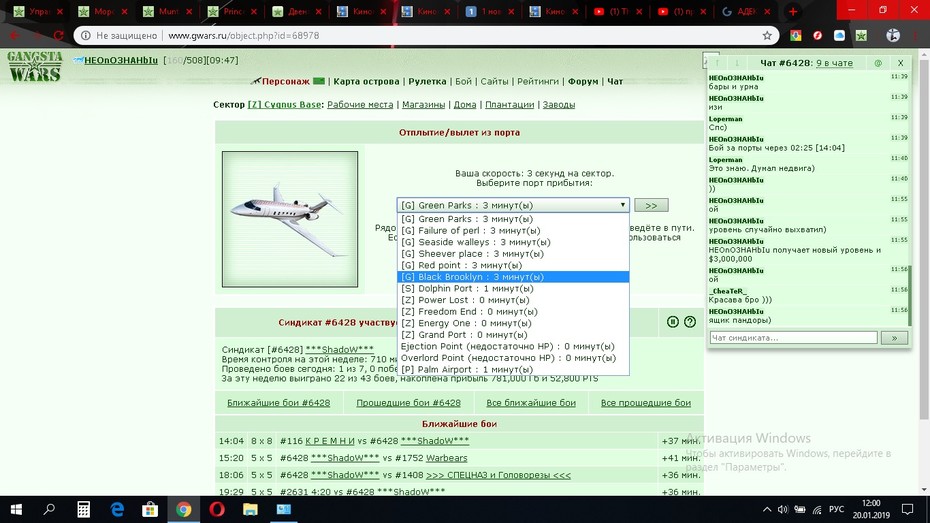
Task: Bookmark this page with the star icon
Action: click(767, 36)
